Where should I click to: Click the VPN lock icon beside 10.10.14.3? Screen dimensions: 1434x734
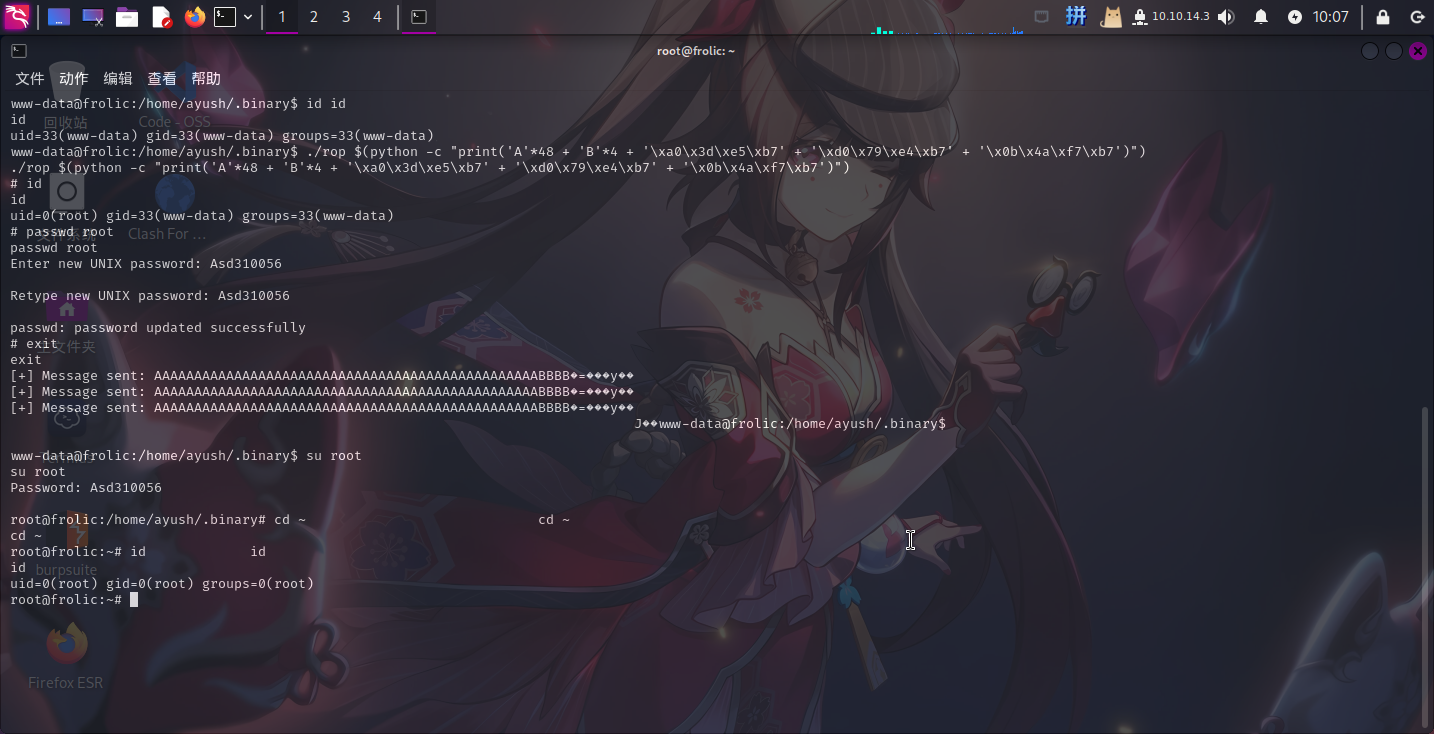pos(1139,17)
